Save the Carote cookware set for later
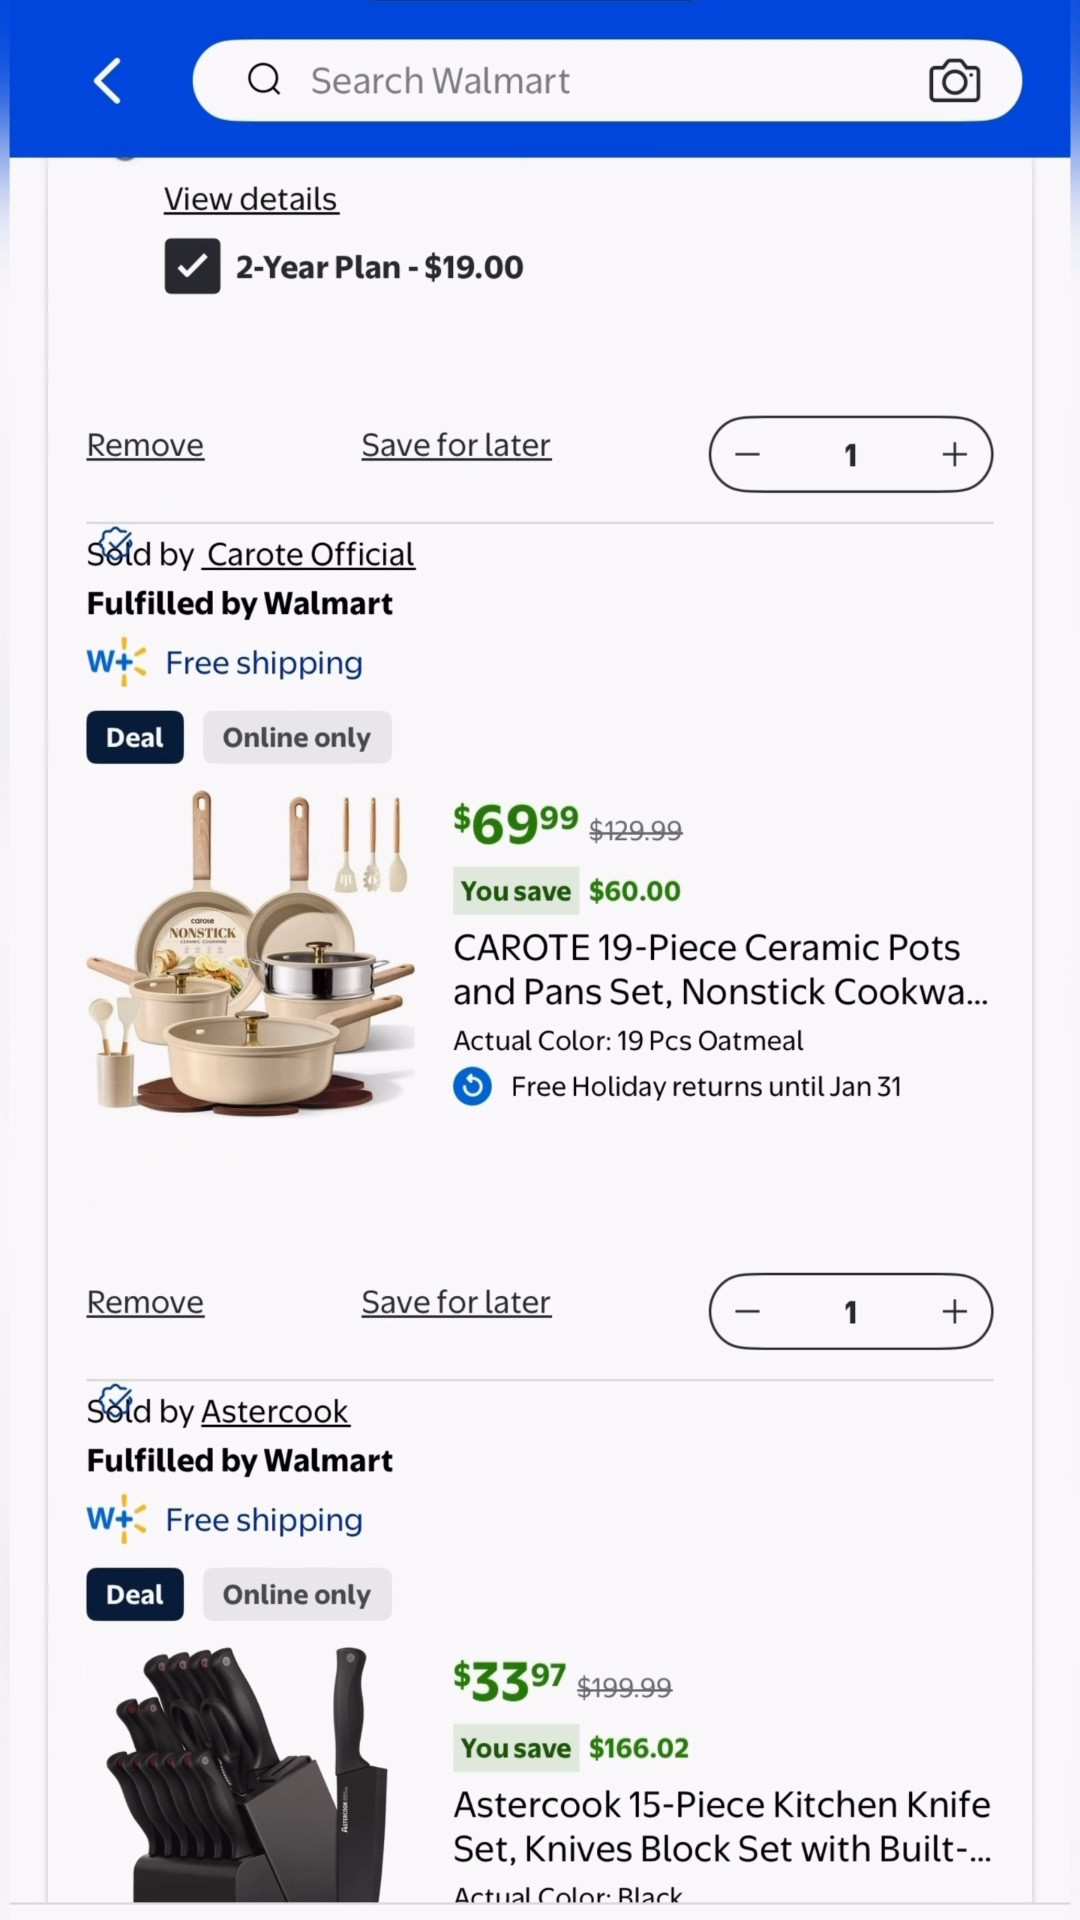This screenshot has height=1920, width=1080. [456, 1302]
